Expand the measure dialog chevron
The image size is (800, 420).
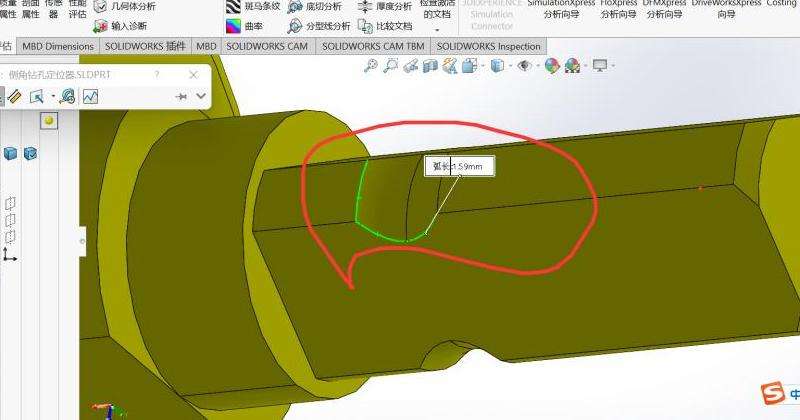(x=201, y=96)
